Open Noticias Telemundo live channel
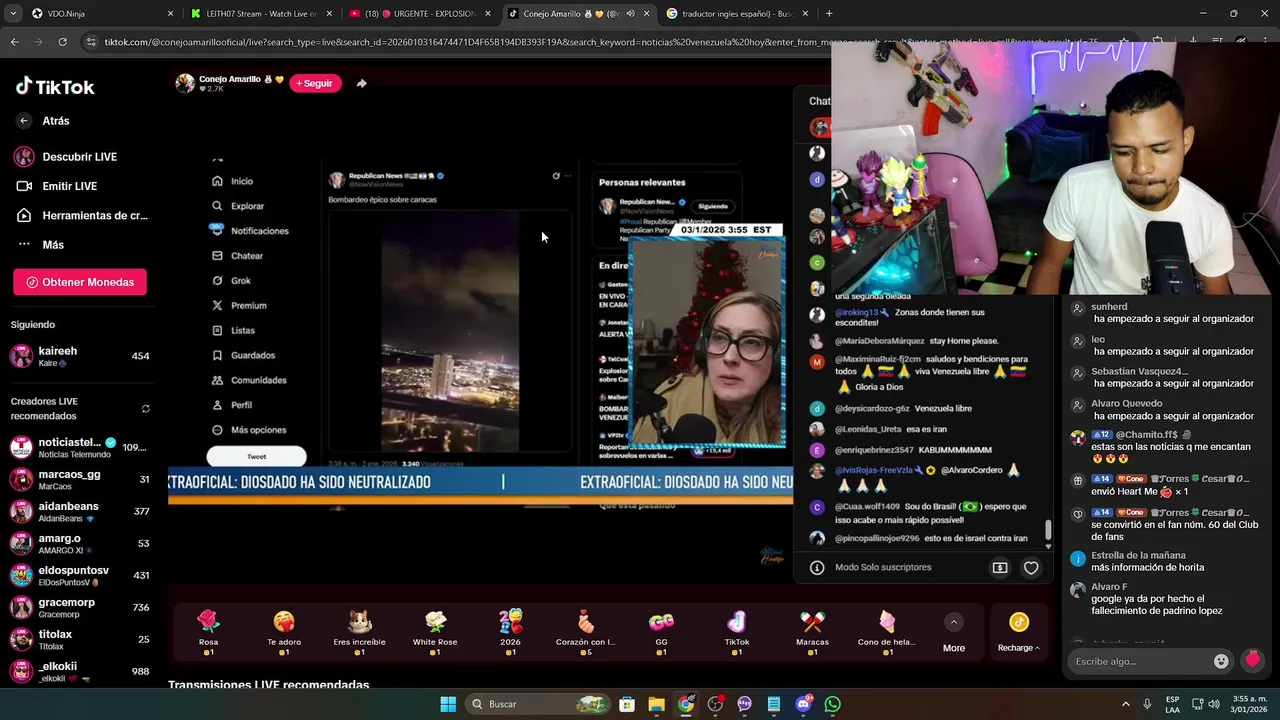Viewport: 1280px width, 720px height. point(80,447)
